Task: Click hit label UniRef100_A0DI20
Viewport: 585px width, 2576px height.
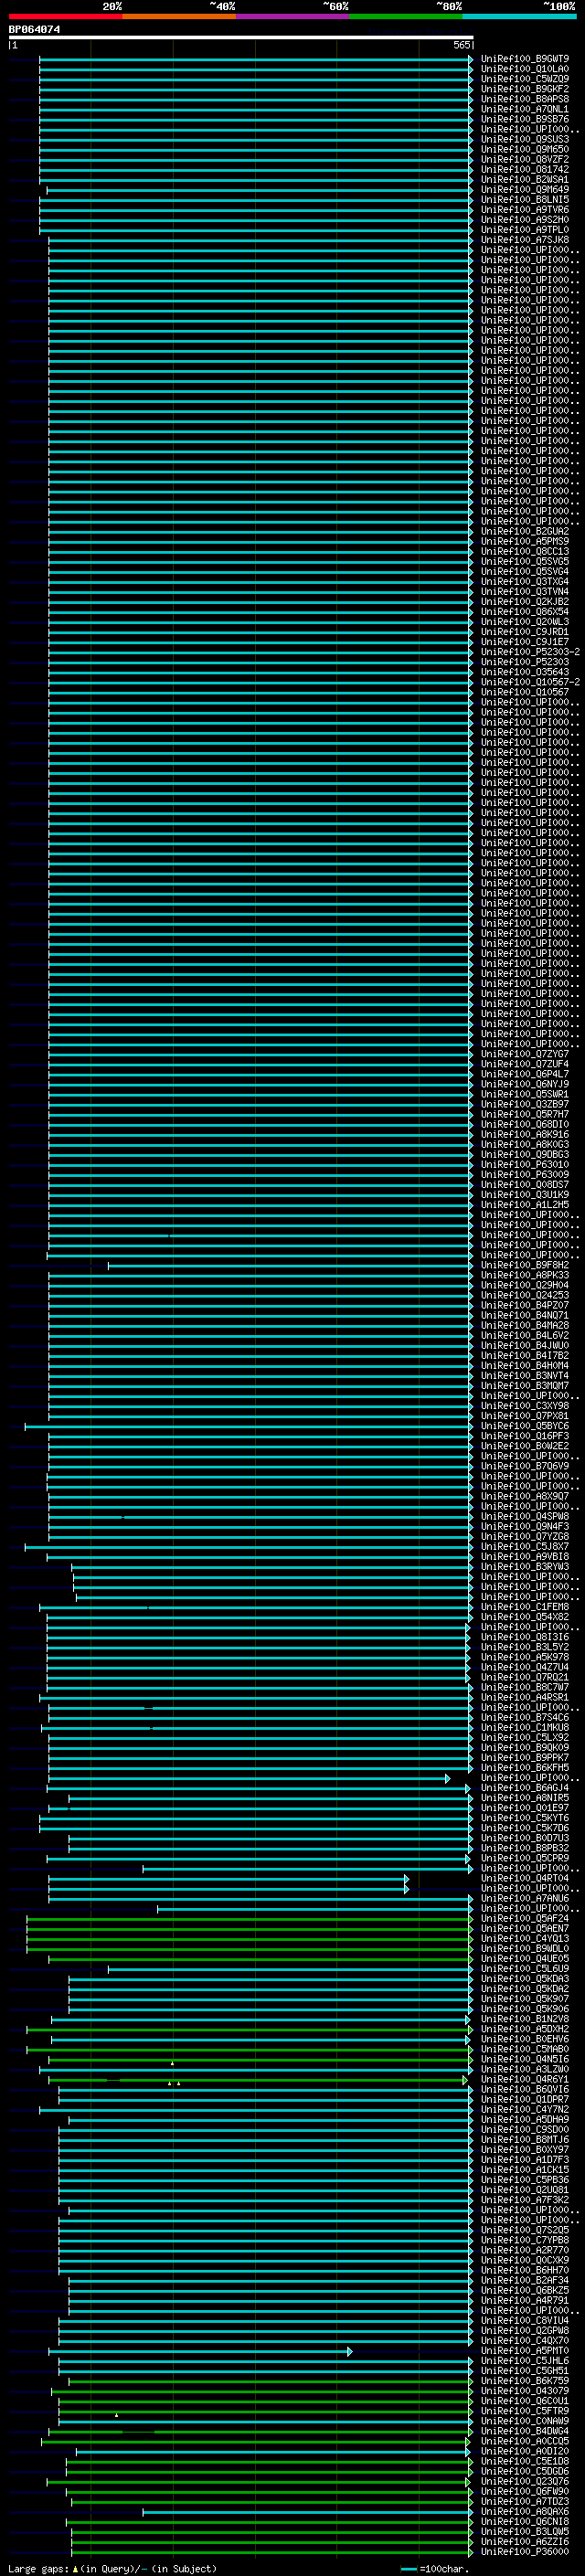Action: (524, 2452)
